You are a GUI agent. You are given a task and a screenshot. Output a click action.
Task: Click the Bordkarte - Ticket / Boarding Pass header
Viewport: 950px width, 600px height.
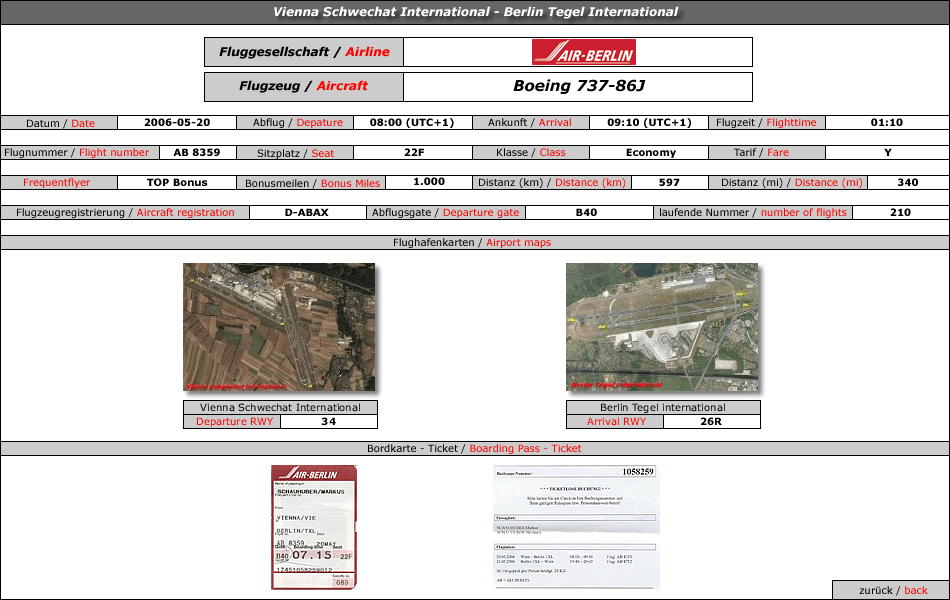474,448
